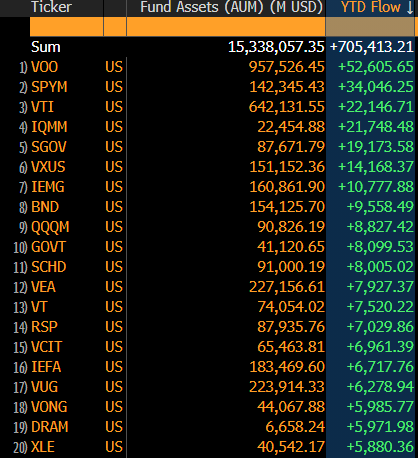The height and width of the screenshot is (458, 418).
Task: Open the VT ticker
Action: pyautogui.click(x=39, y=307)
